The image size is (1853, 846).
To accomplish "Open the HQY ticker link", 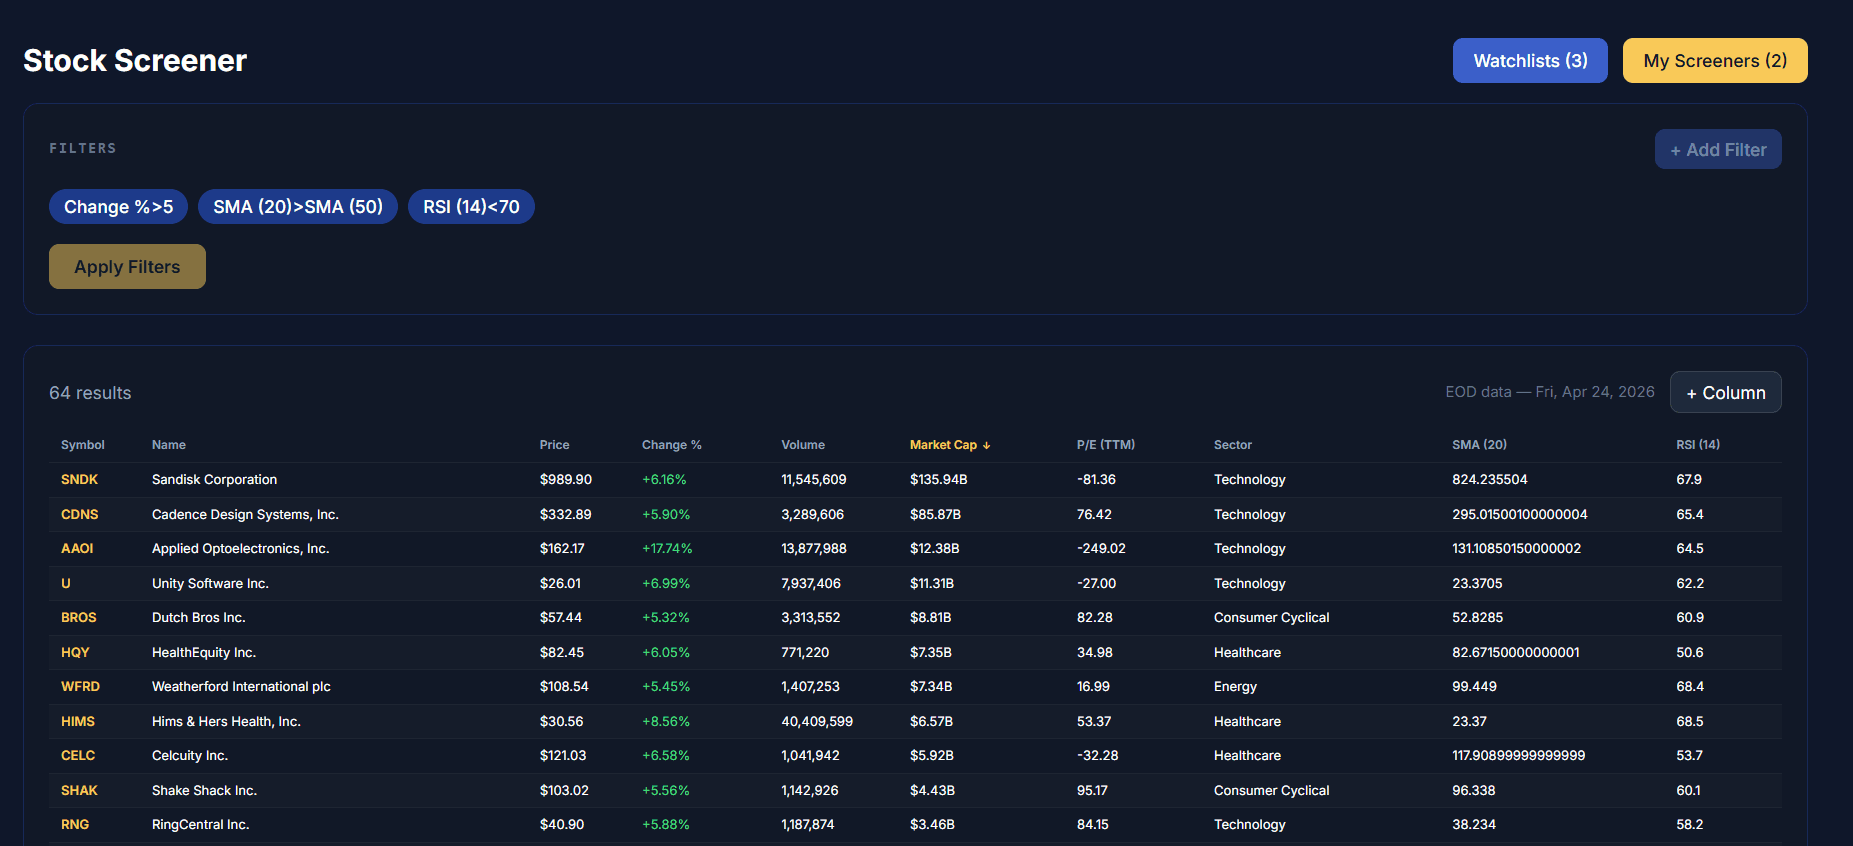I will (75, 653).
